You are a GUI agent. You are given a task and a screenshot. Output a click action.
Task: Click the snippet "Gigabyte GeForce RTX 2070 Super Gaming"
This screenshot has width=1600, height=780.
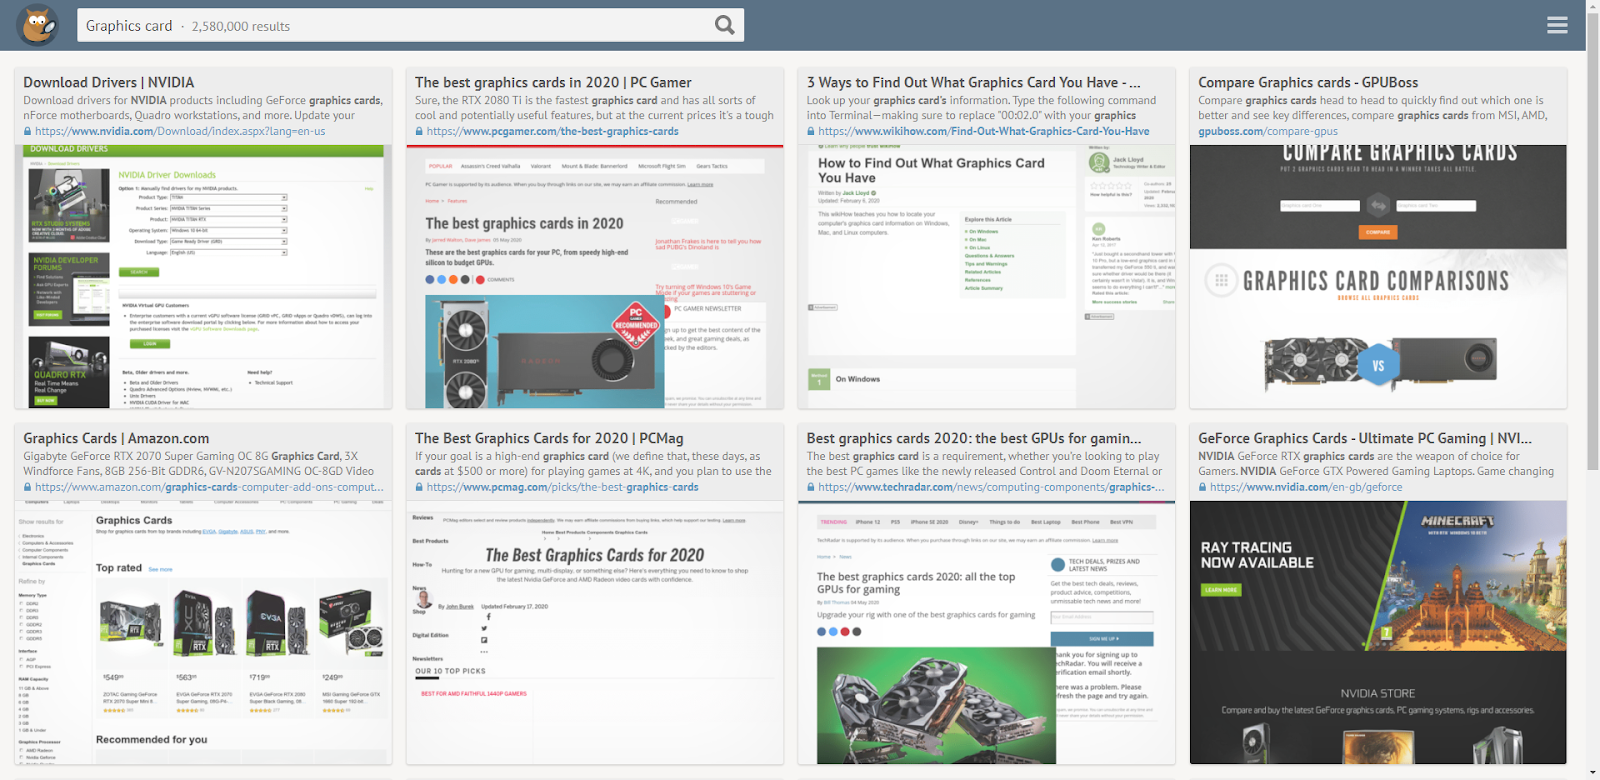(199, 464)
